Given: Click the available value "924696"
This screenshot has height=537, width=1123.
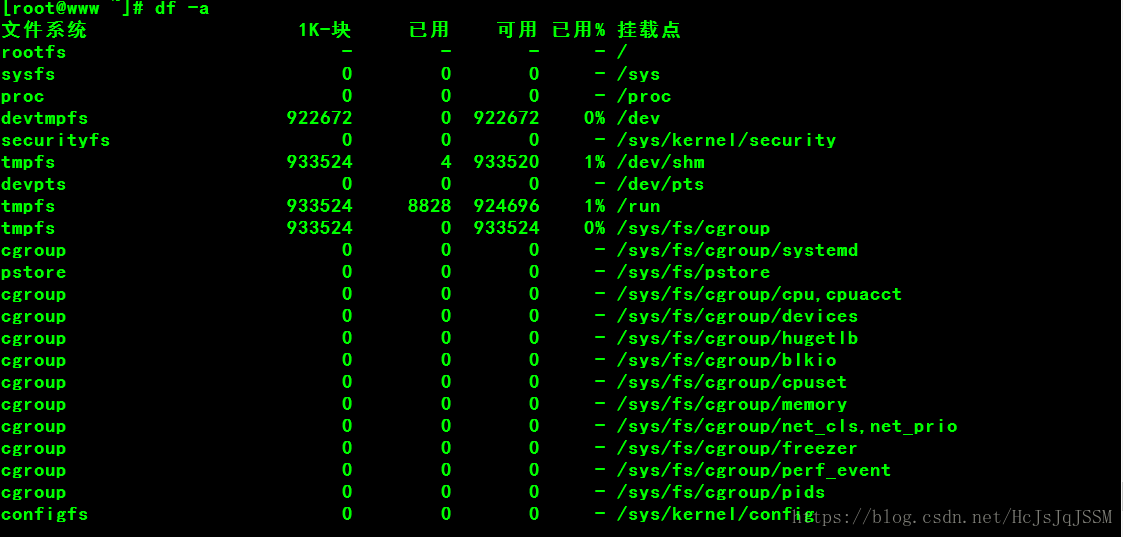Looking at the screenshot, I should 506,206.
